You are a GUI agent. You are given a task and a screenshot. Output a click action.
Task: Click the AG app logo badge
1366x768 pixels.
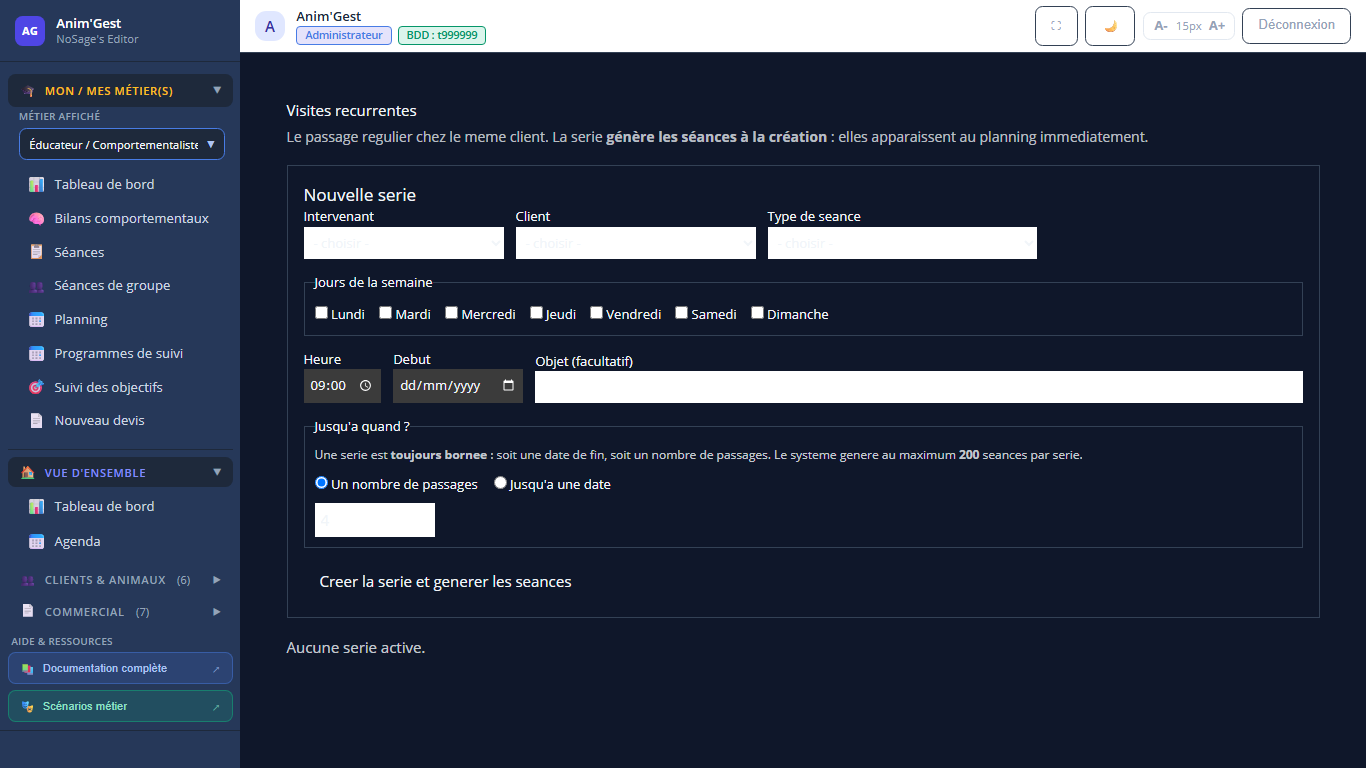[x=30, y=31]
